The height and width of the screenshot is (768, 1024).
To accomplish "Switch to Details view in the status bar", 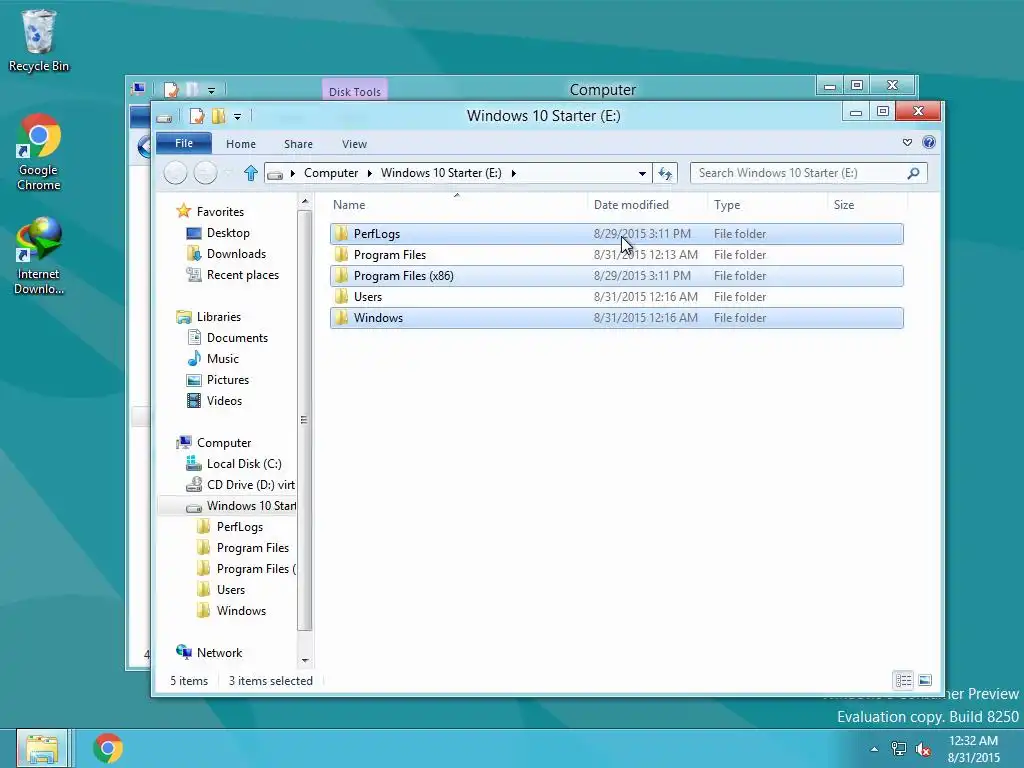I will point(903,680).
